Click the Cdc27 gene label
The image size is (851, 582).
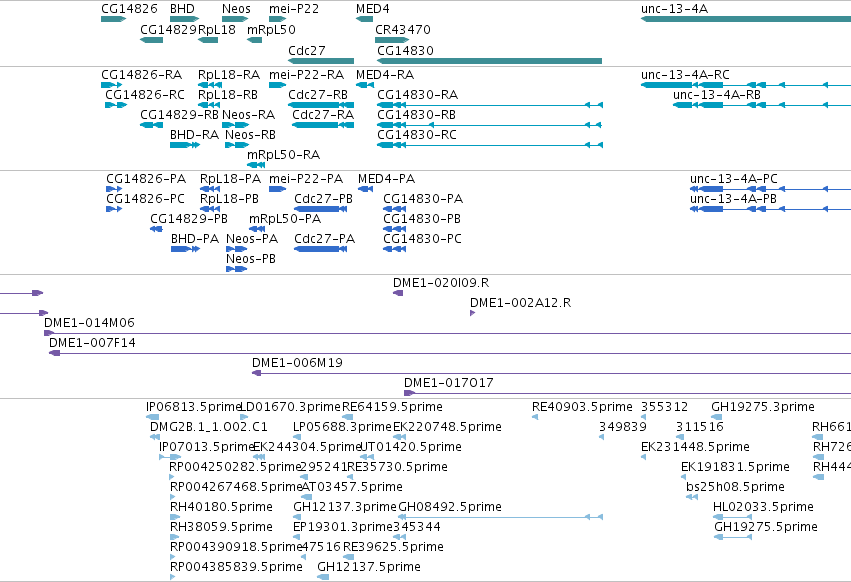point(307,50)
